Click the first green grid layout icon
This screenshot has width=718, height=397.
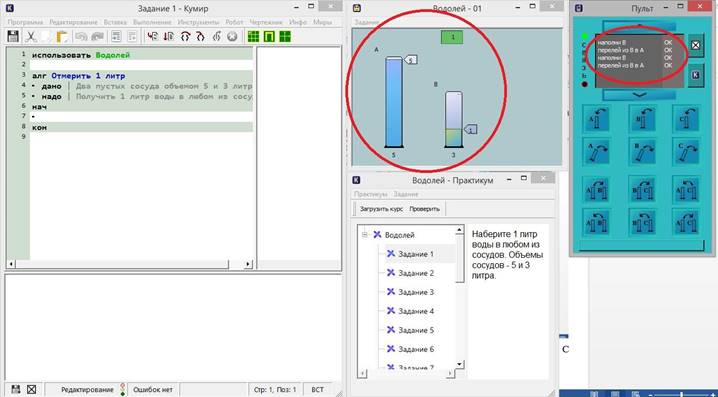pos(253,37)
